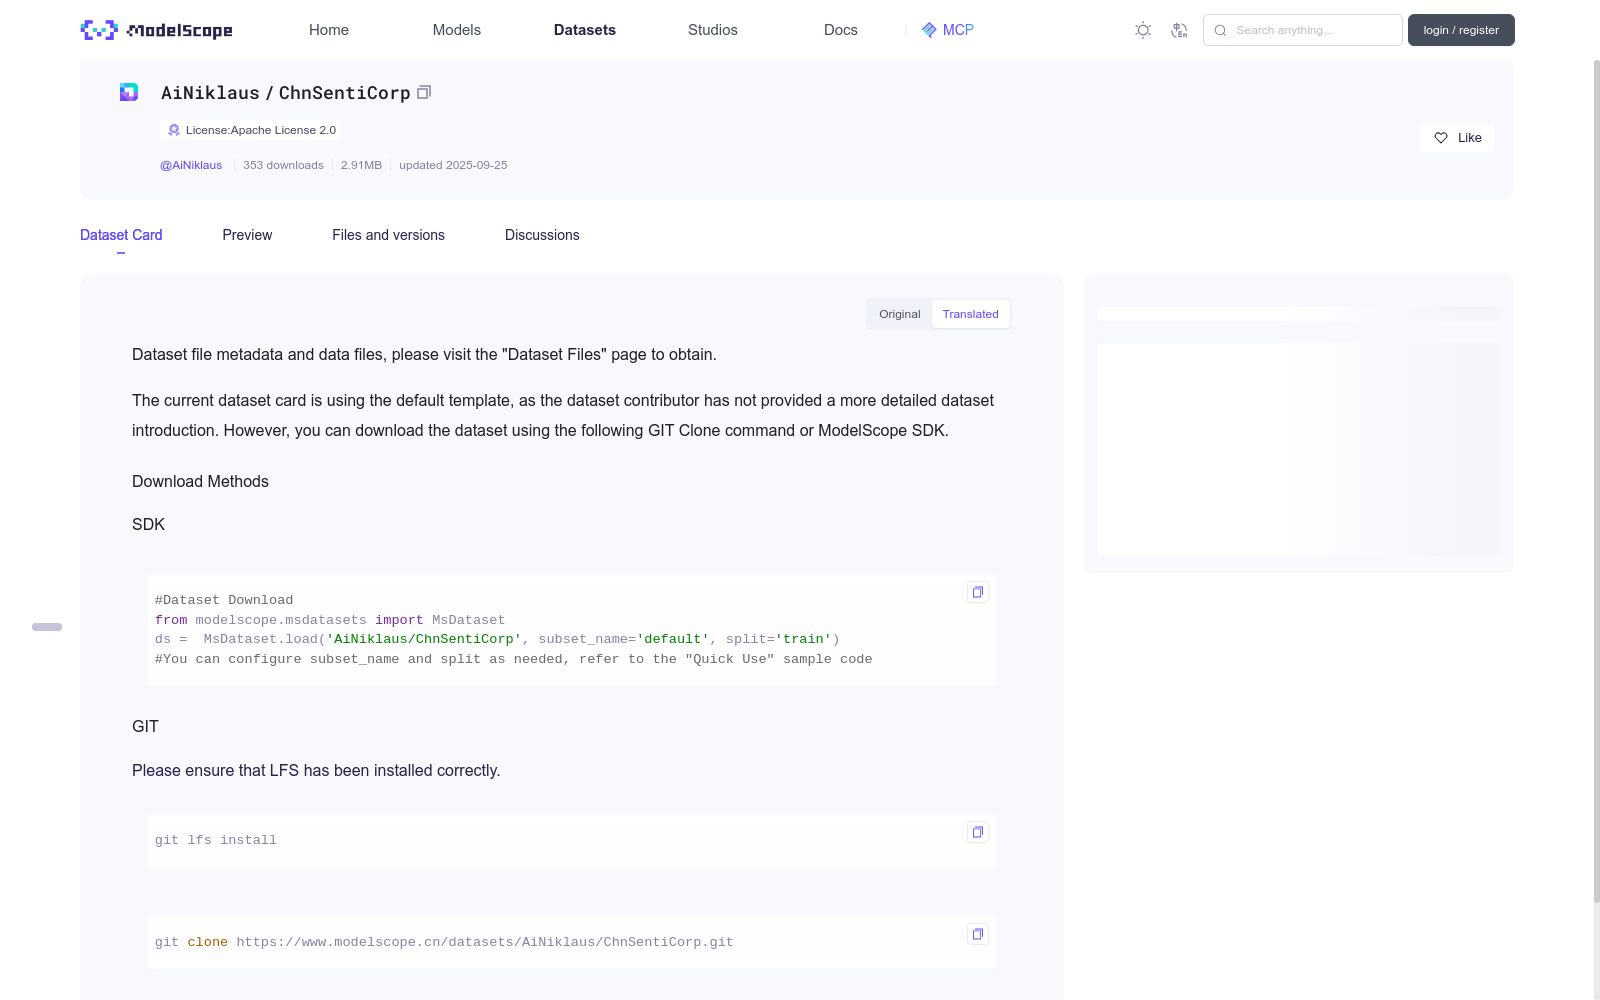Switch site language with translate icon
The image size is (1600, 1000).
click(x=1179, y=30)
